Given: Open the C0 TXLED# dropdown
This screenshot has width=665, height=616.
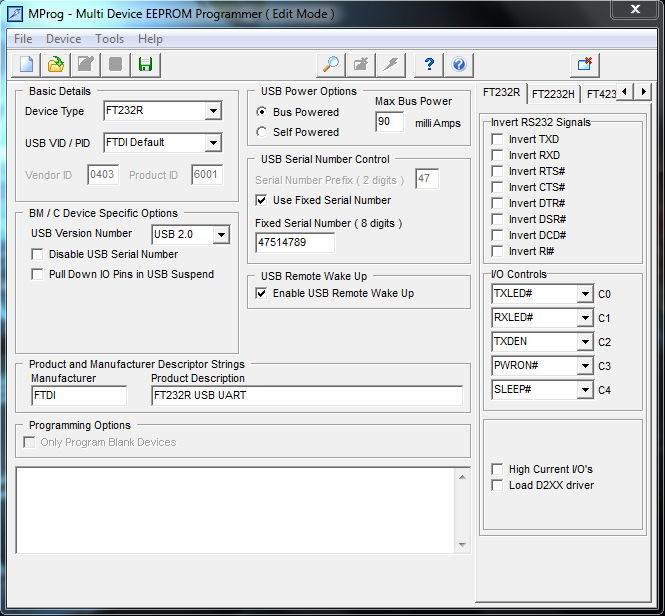Looking at the screenshot, I should 585,294.
